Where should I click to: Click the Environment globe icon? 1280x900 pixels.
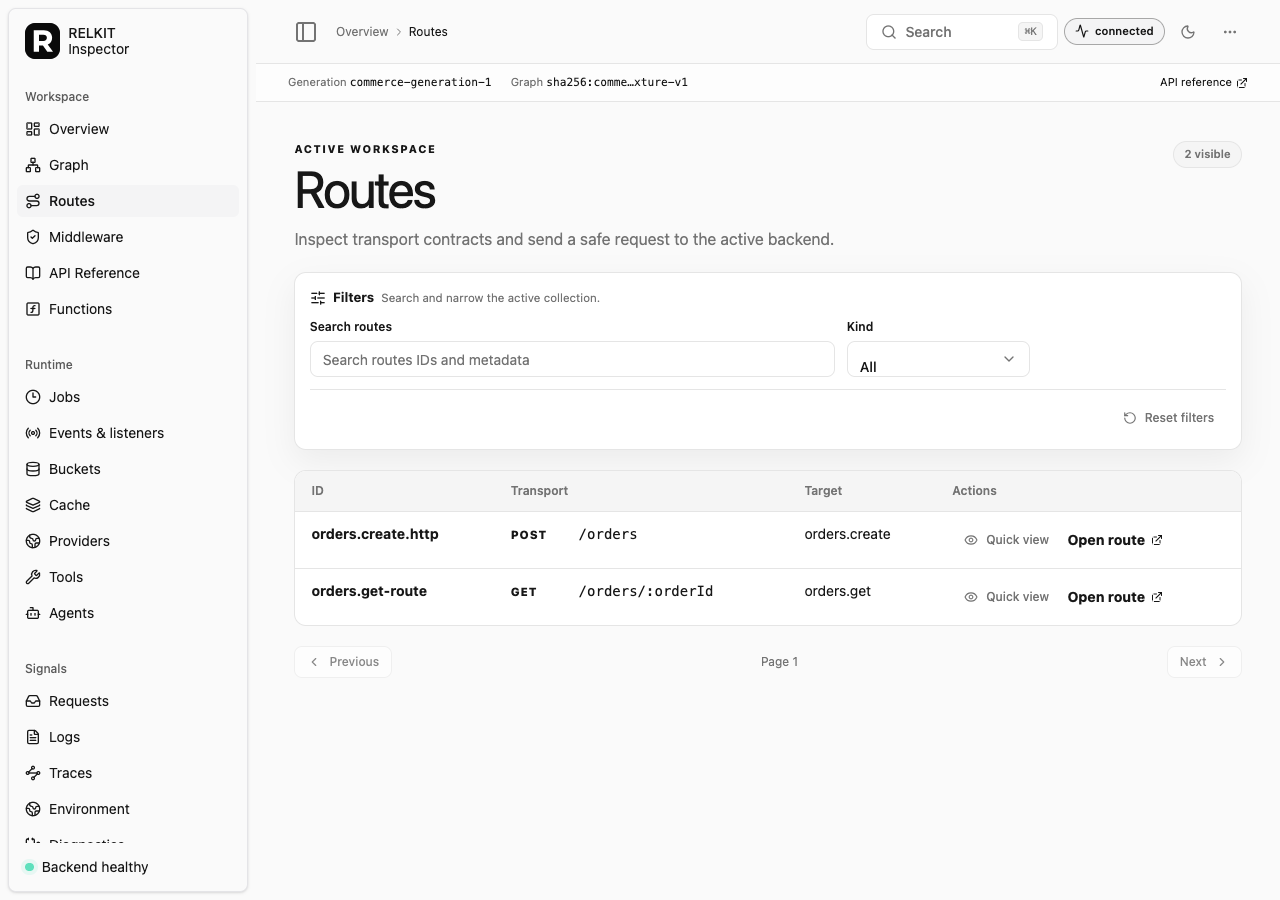[33, 809]
